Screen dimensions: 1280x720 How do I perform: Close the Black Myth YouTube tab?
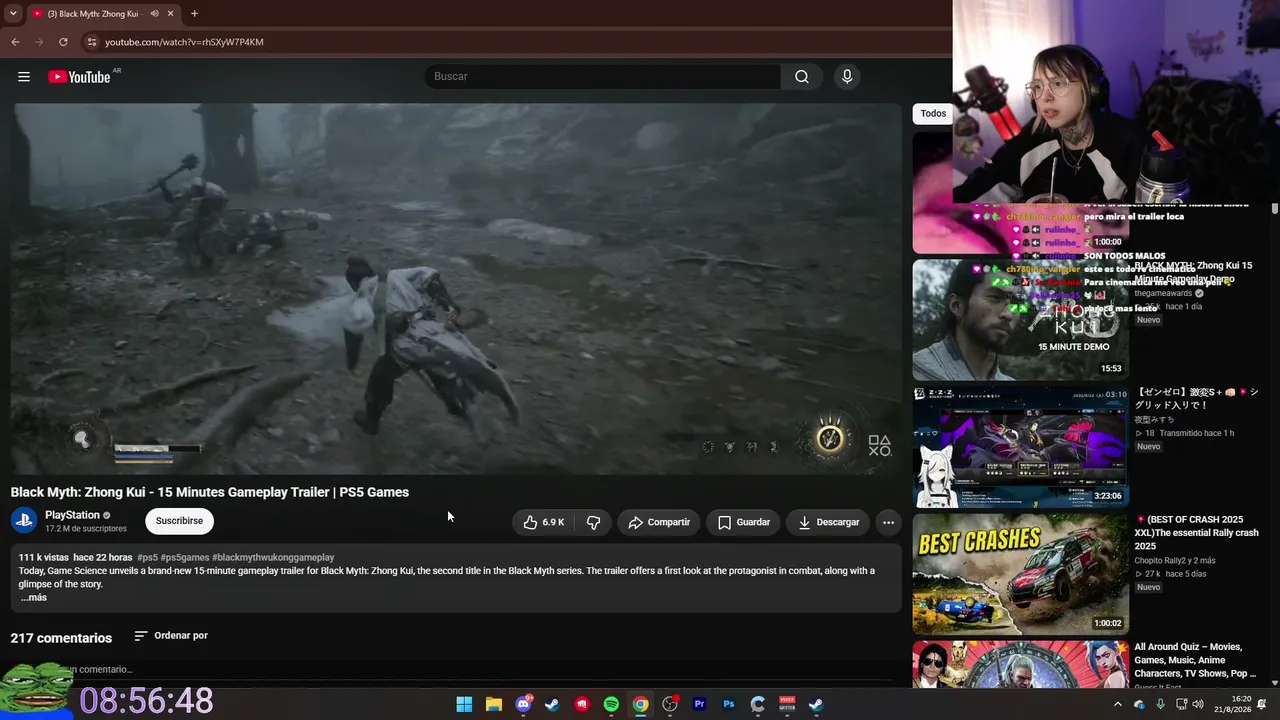point(171,14)
